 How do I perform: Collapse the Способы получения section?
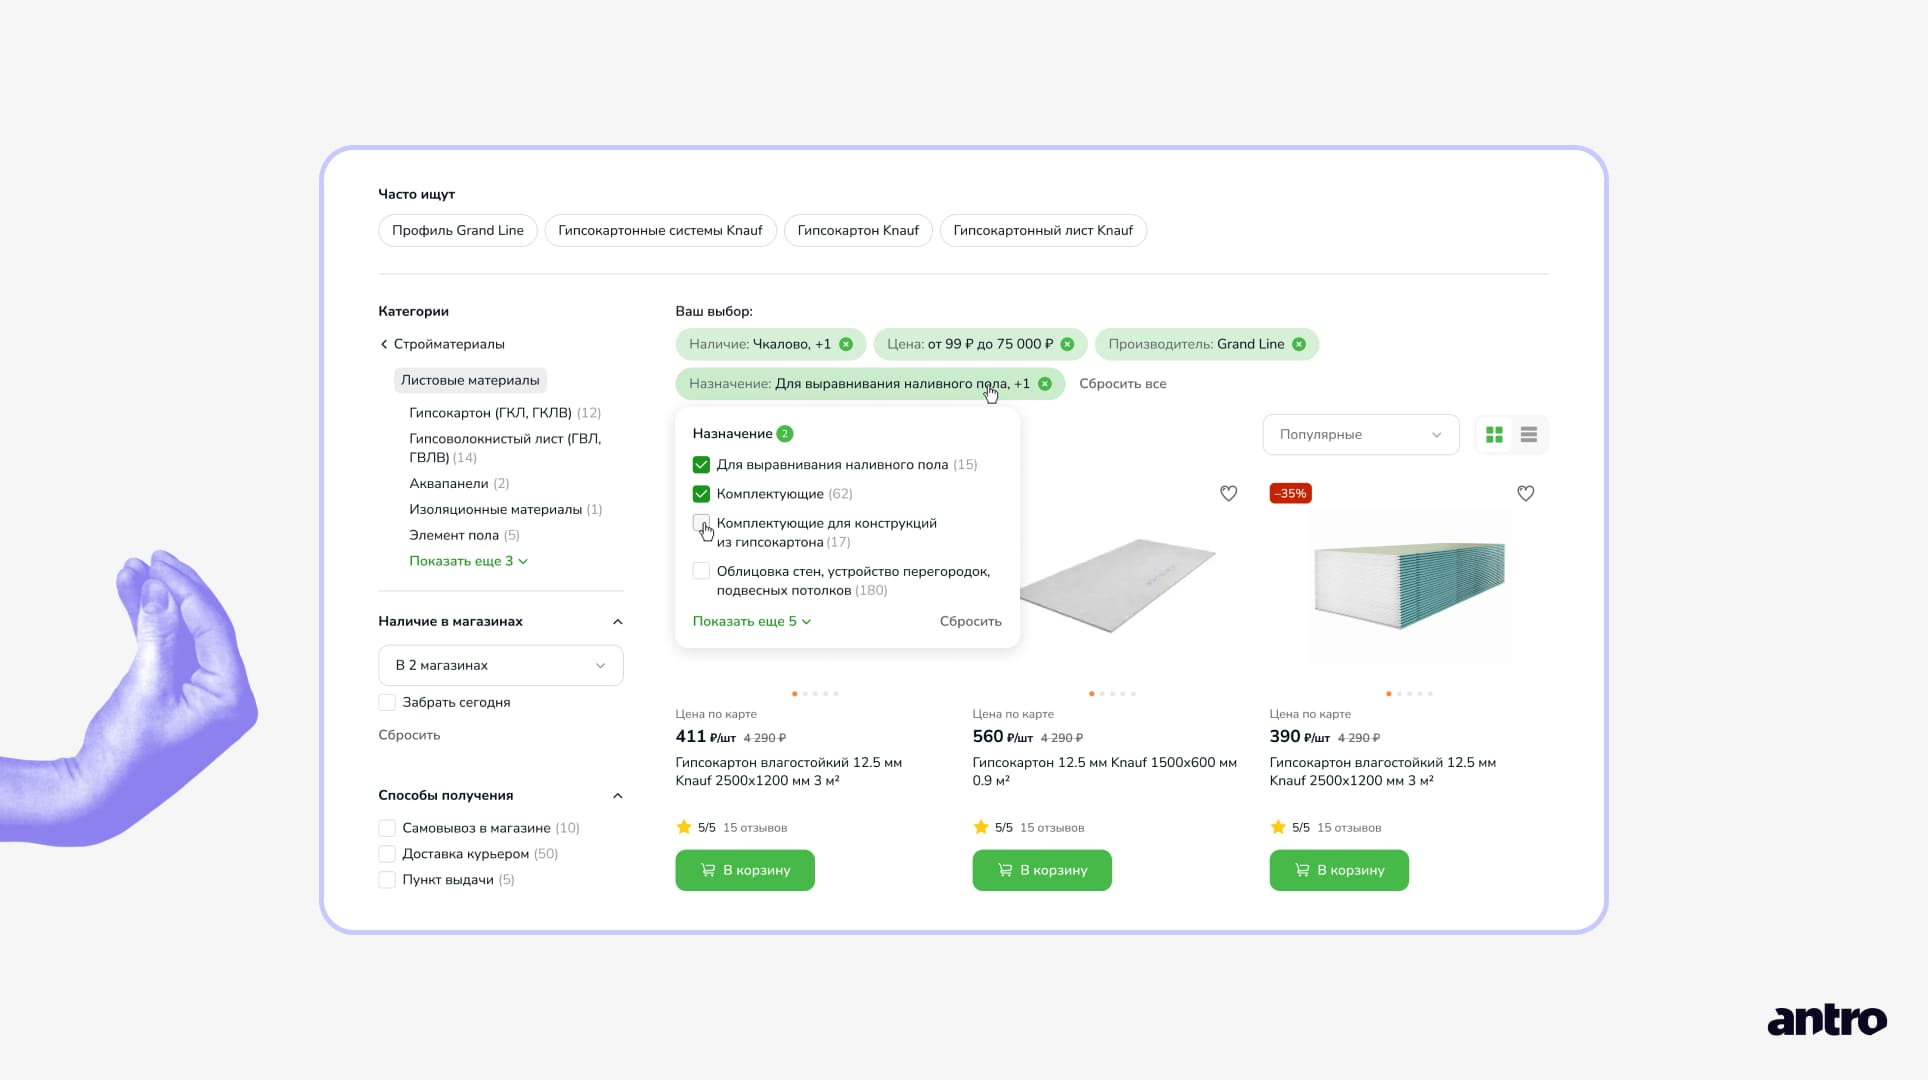click(617, 796)
